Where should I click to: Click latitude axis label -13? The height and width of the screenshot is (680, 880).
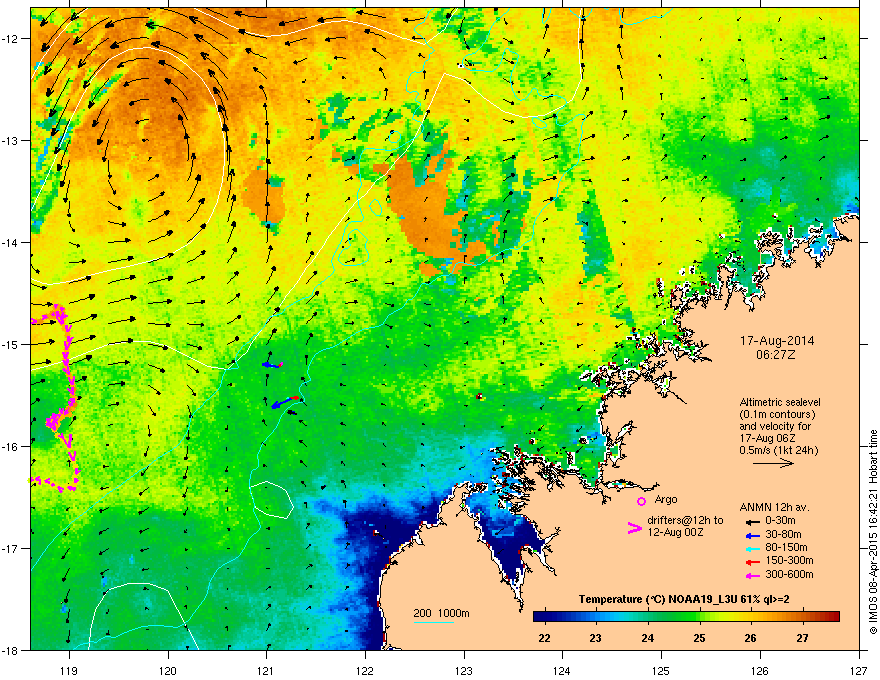point(11,141)
